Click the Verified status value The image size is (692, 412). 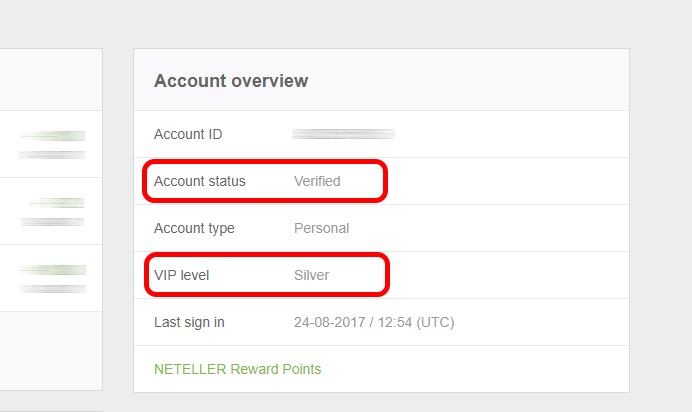(317, 181)
